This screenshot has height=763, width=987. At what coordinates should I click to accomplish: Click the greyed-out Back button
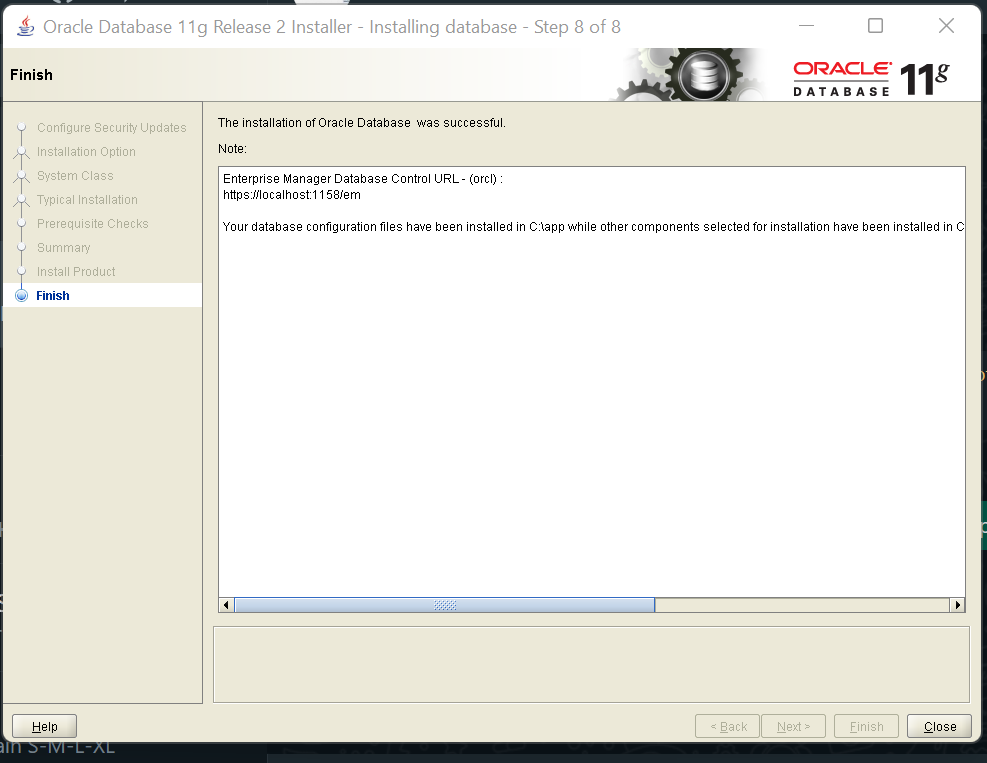pos(728,726)
